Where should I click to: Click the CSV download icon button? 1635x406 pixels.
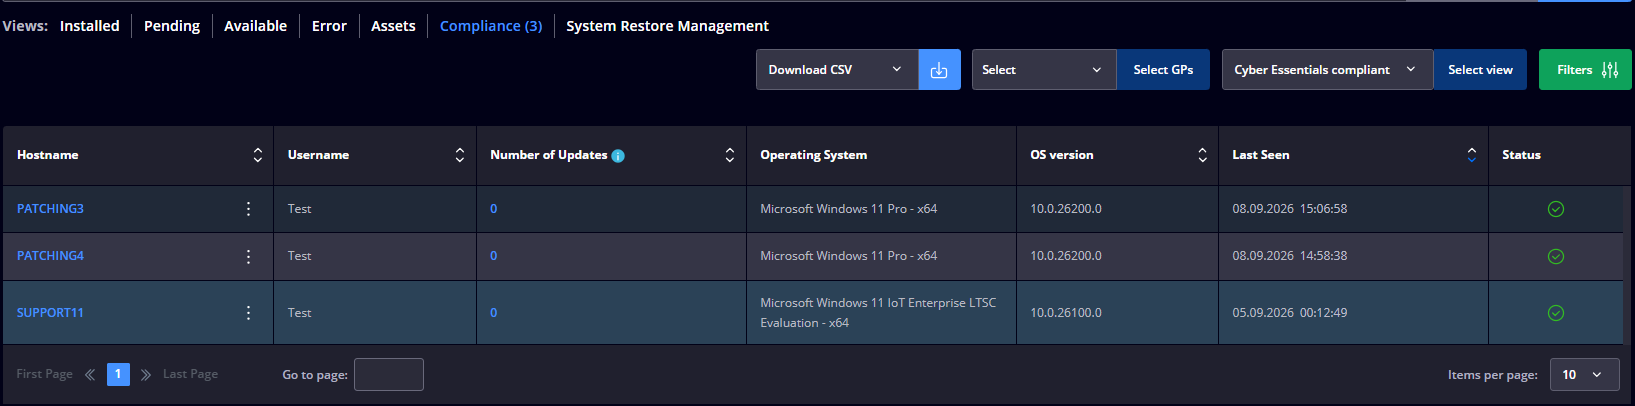(939, 70)
